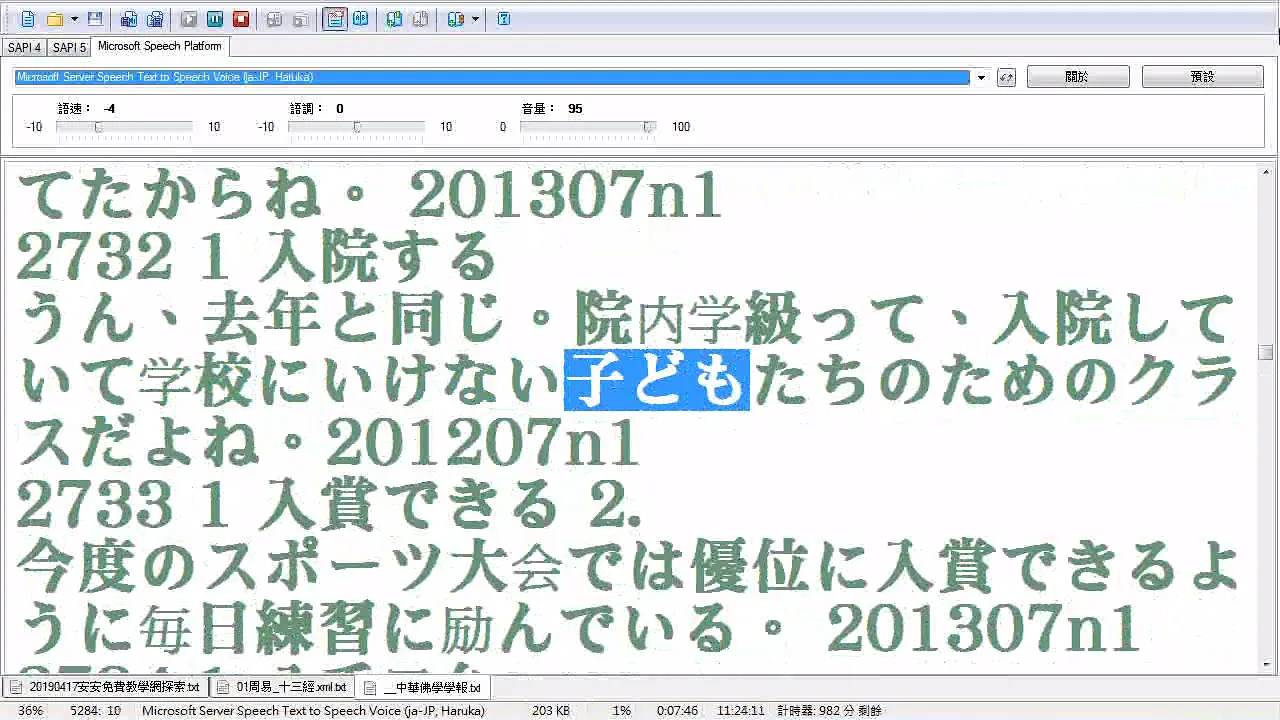
Task: Switch to the SAPI 4 tab
Action: tap(24, 47)
